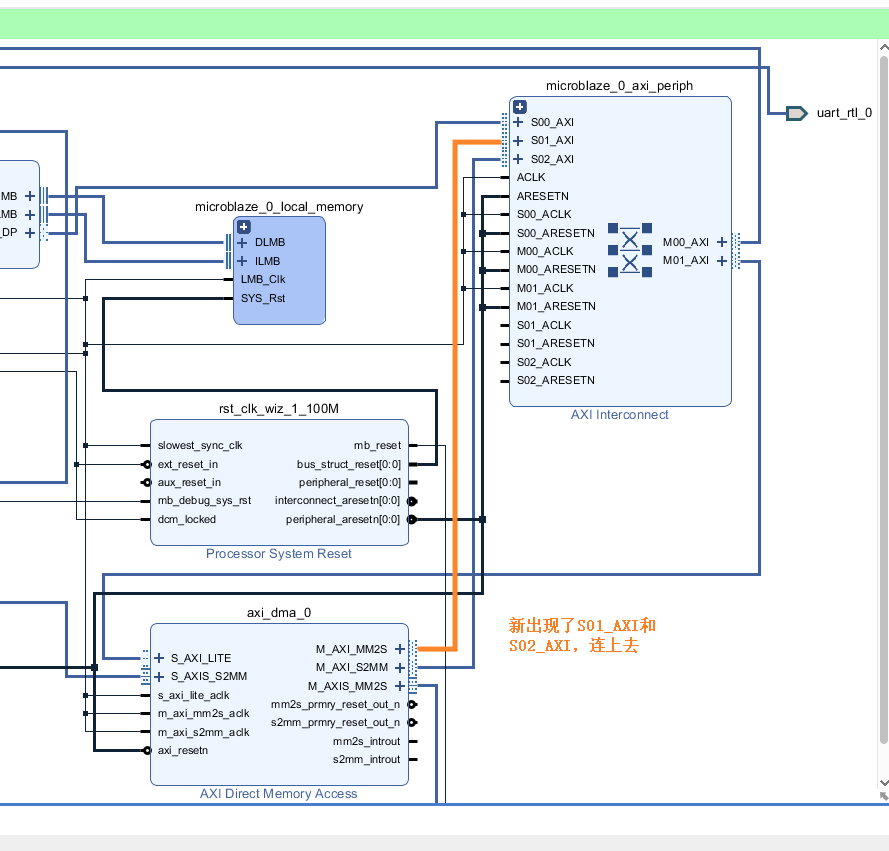Click the Processor System Reset label

tap(278, 553)
